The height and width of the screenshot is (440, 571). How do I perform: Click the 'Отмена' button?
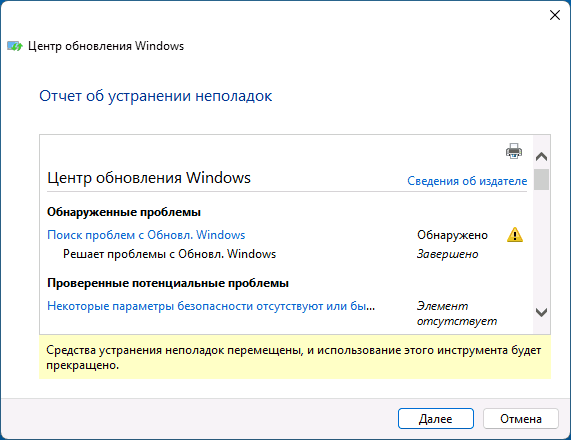click(x=521, y=419)
